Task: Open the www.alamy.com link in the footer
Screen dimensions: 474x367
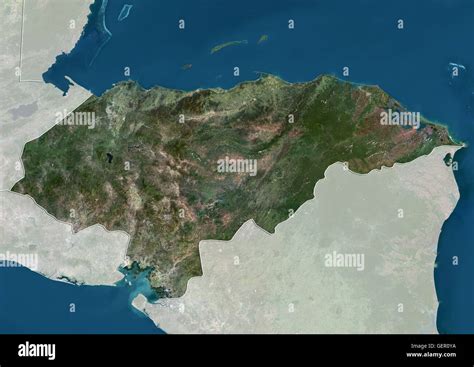Action: [x=431, y=355]
